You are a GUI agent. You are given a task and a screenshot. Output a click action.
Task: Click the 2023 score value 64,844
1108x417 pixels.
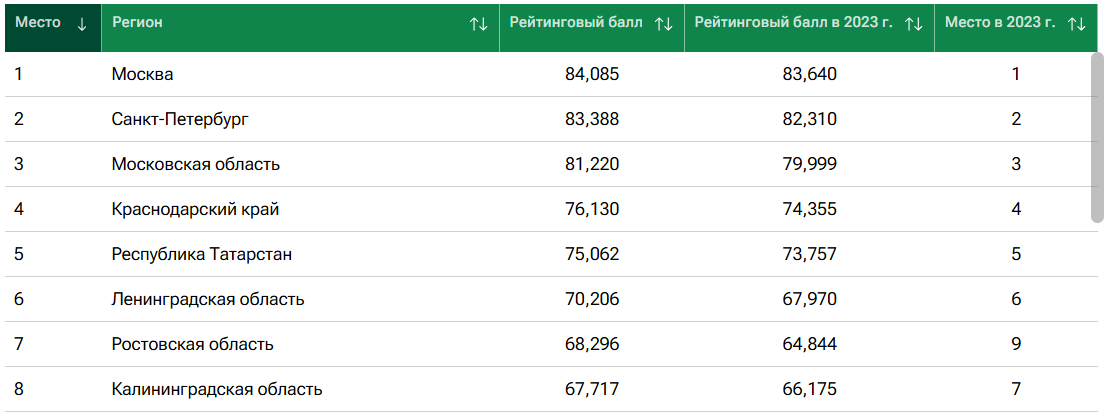[809, 344]
